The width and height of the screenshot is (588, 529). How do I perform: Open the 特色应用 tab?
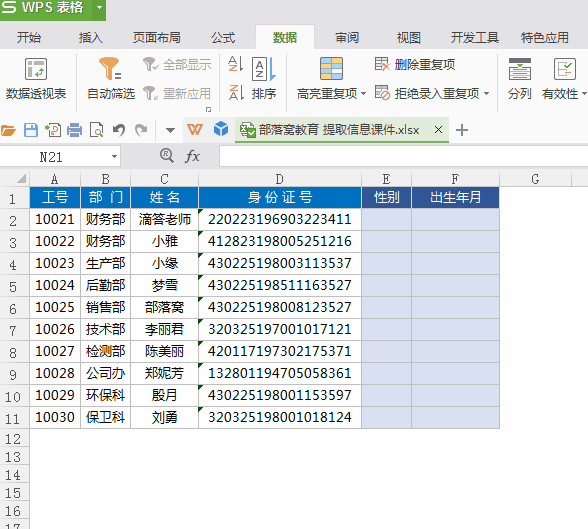tap(544, 37)
